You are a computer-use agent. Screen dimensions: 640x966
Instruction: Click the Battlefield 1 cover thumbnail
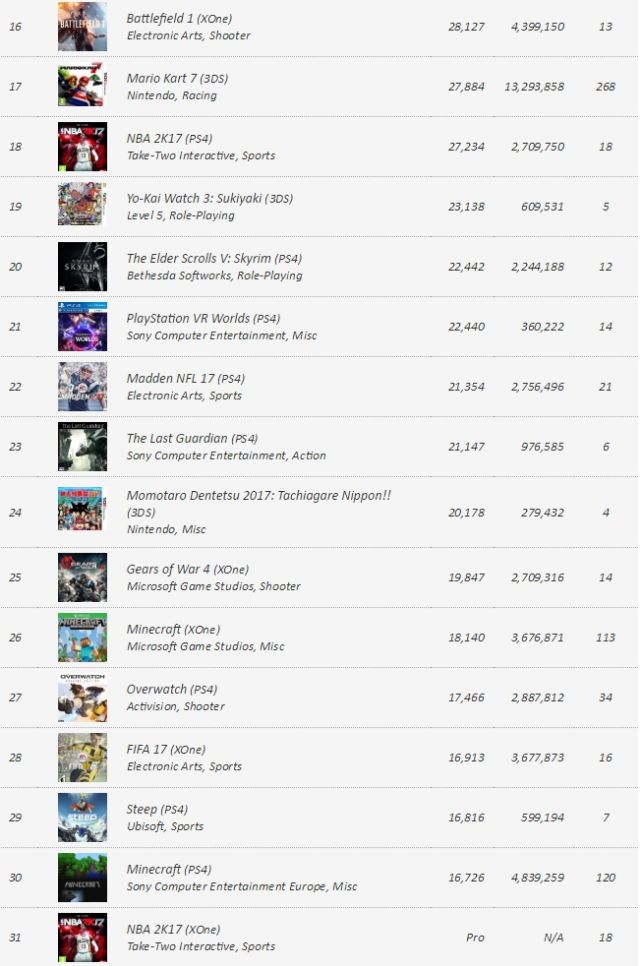pos(82,27)
